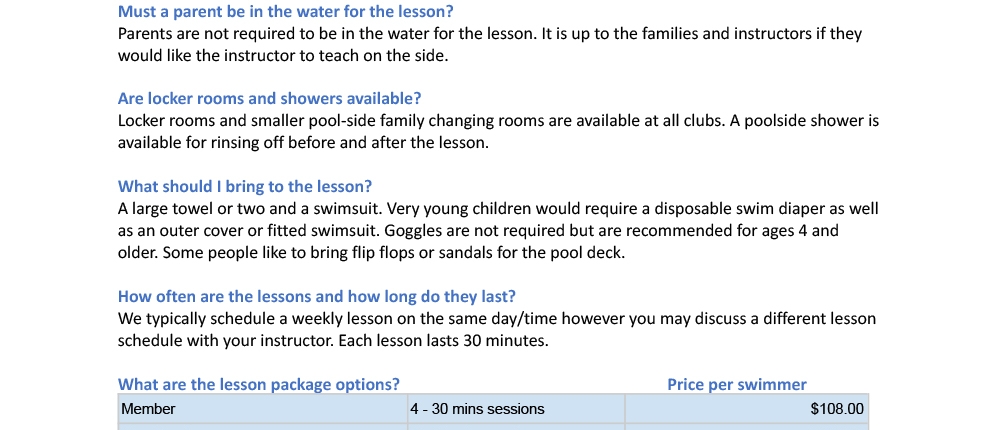Click the line starting 'We typically schedule a weekly lesson'
1000x430 pixels.
(x=497, y=318)
